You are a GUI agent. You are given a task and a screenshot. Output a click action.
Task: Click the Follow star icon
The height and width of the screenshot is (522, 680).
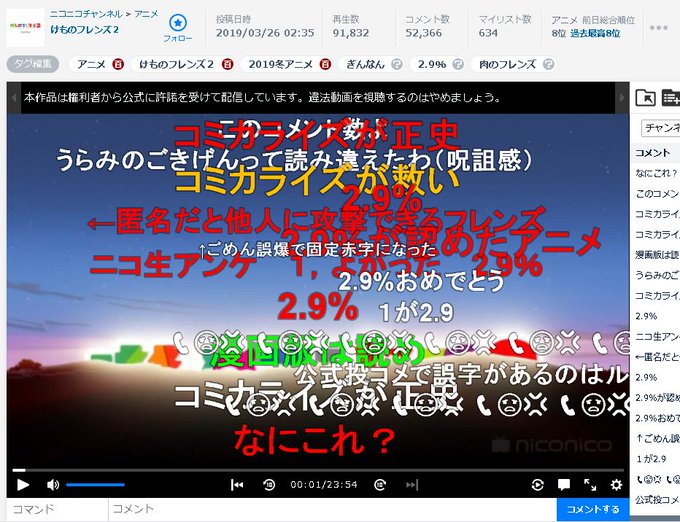point(177,23)
